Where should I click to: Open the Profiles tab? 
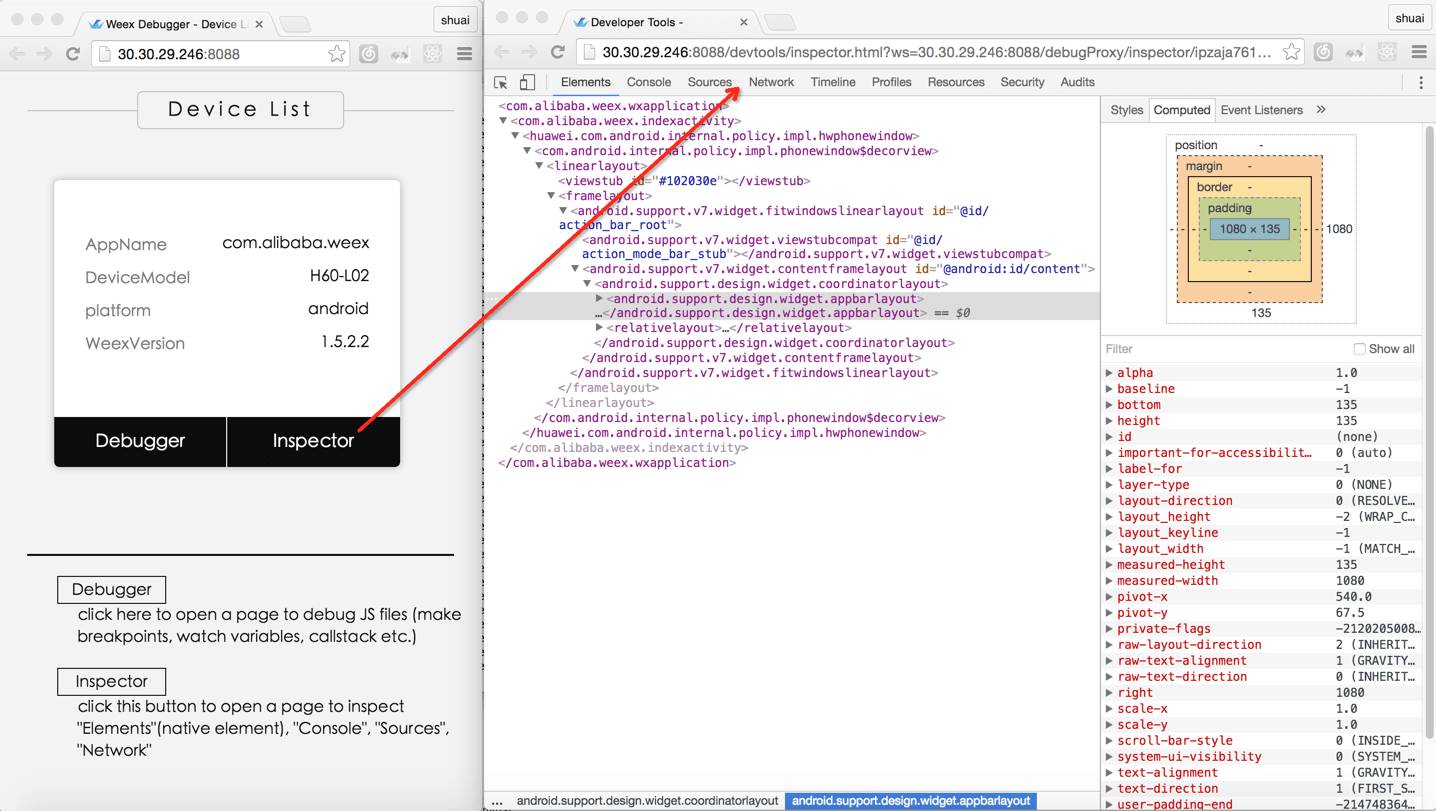[891, 82]
